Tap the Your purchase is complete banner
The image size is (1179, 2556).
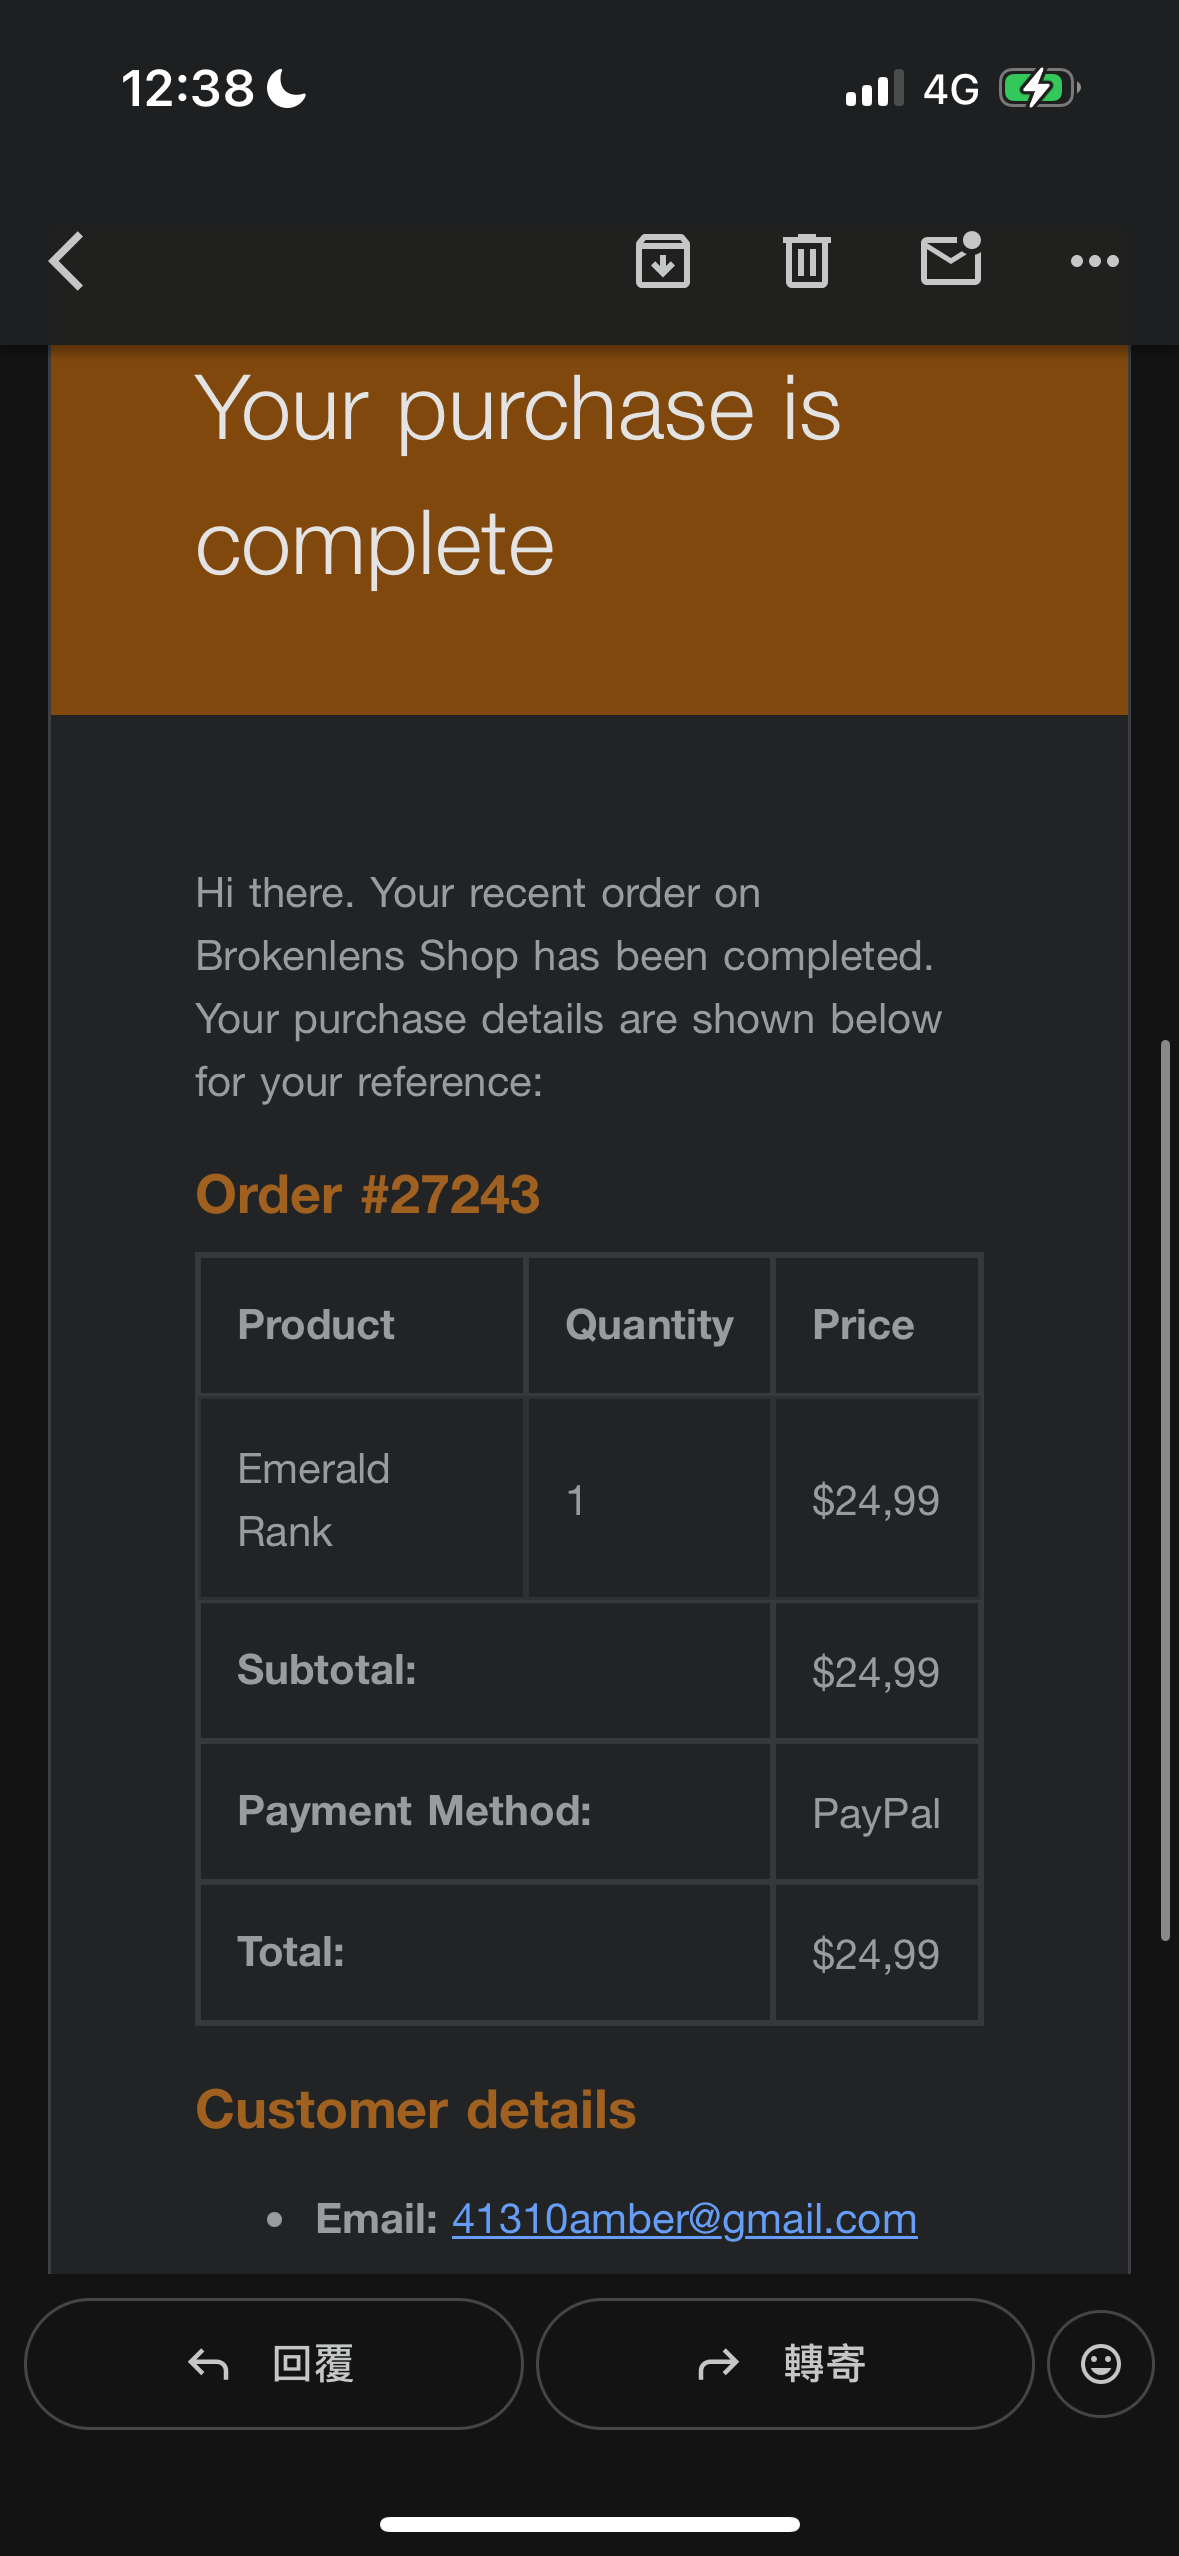[x=590, y=530]
